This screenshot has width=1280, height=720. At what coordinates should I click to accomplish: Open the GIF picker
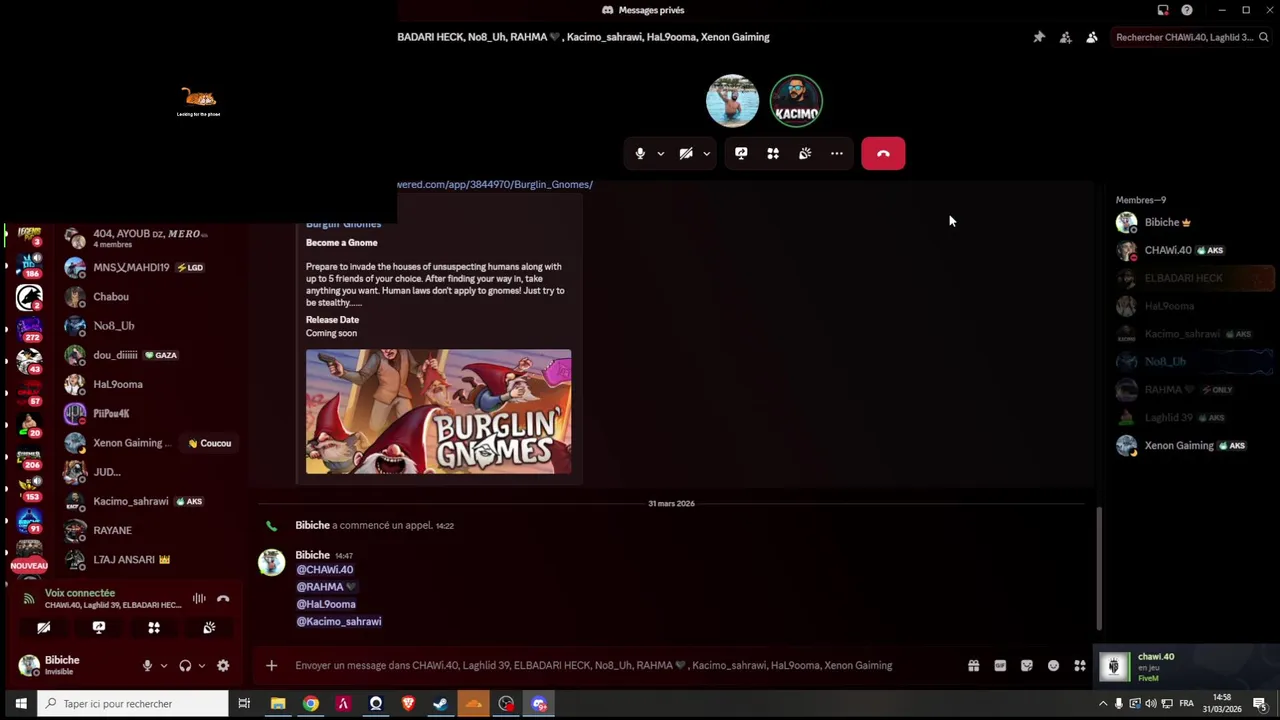pyautogui.click(x=1000, y=666)
